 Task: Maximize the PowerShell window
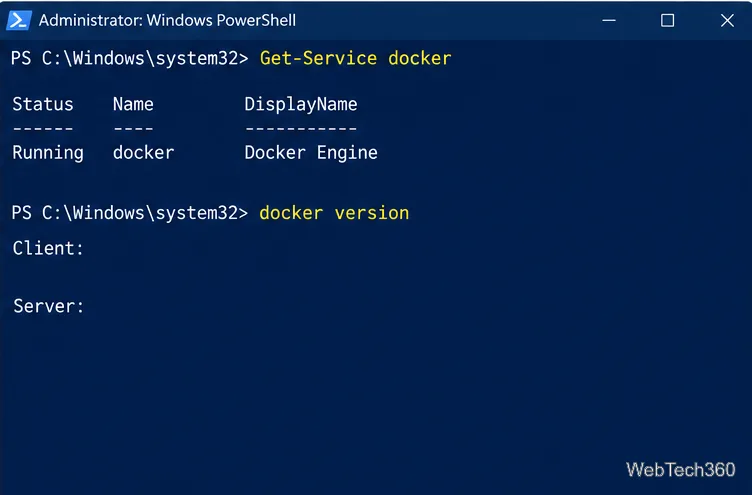[667, 20]
